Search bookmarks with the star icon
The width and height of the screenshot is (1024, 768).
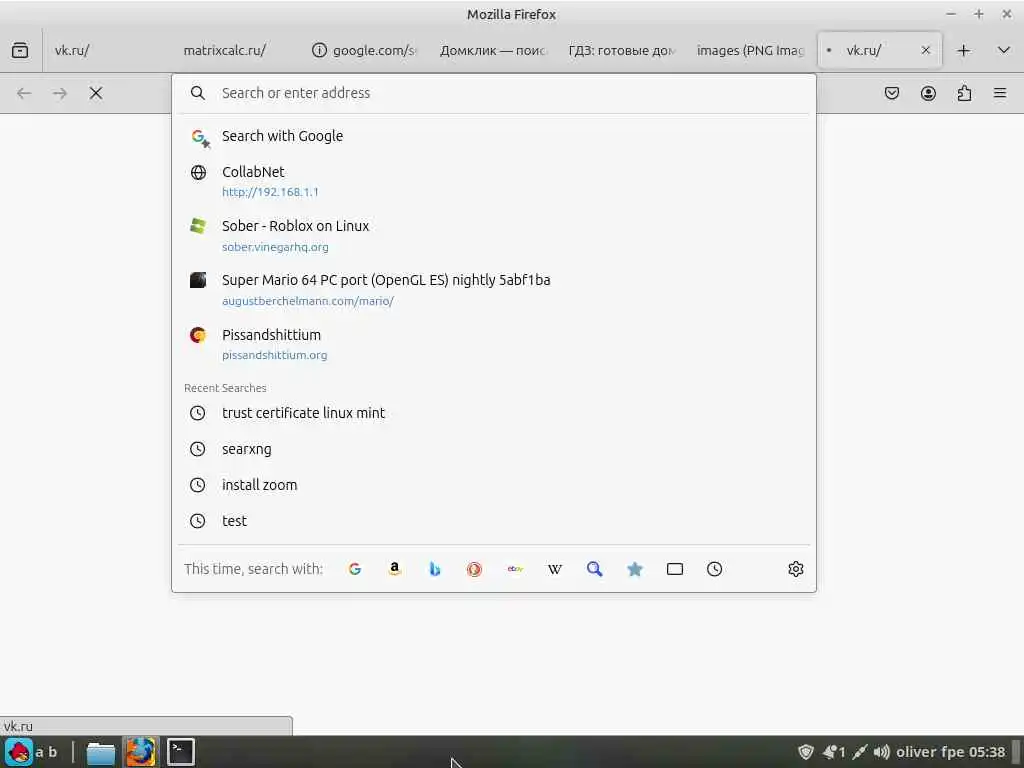[635, 569]
